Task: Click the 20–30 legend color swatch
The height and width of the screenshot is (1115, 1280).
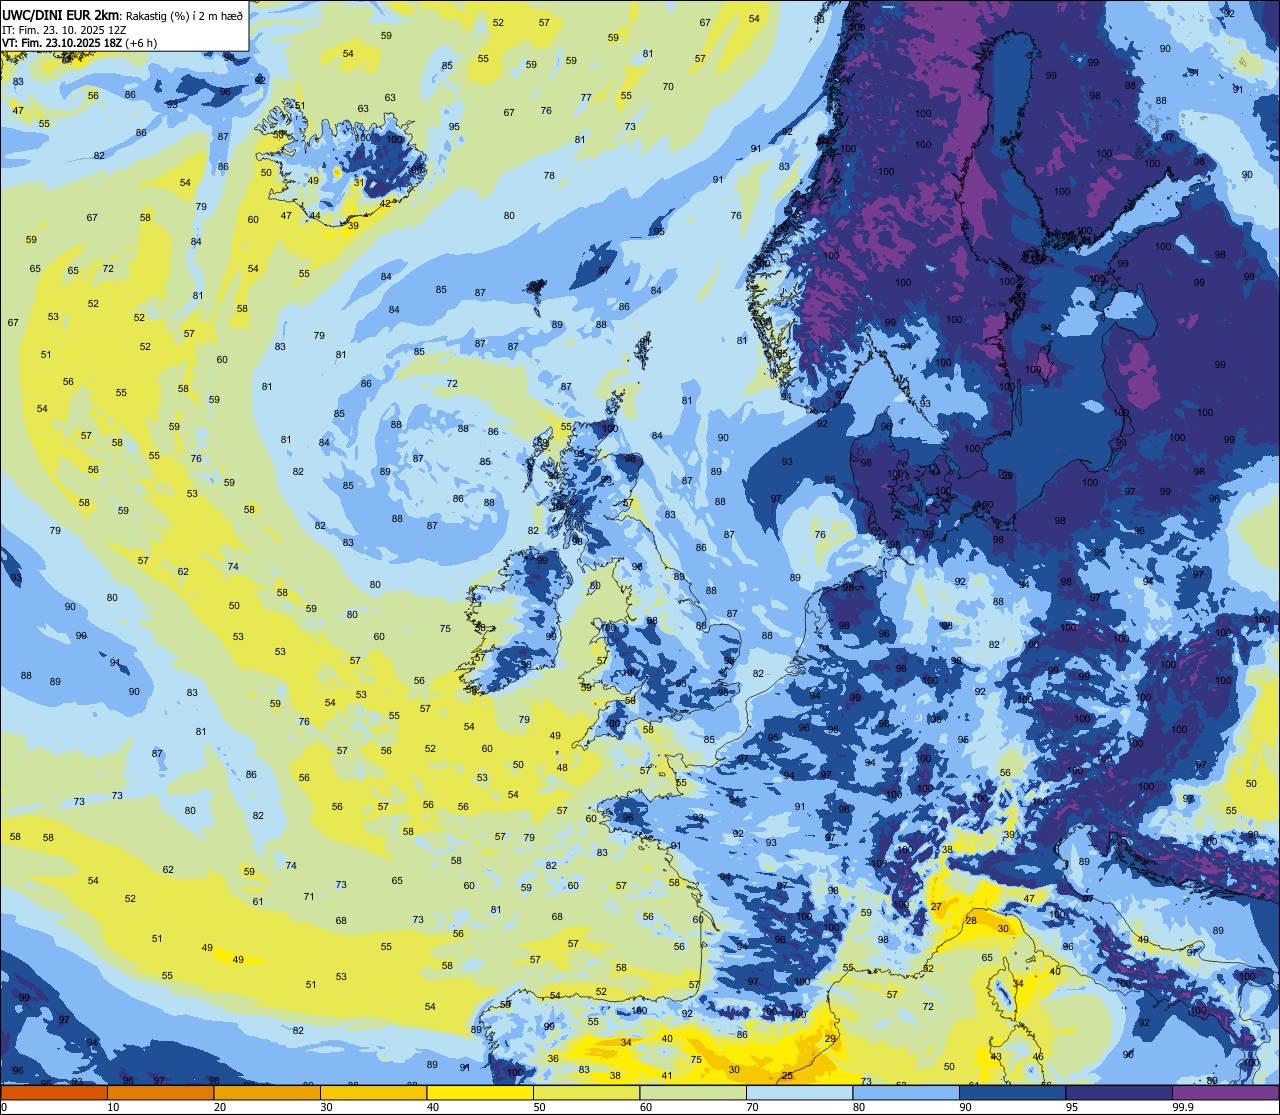Action: click(267, 1092)
